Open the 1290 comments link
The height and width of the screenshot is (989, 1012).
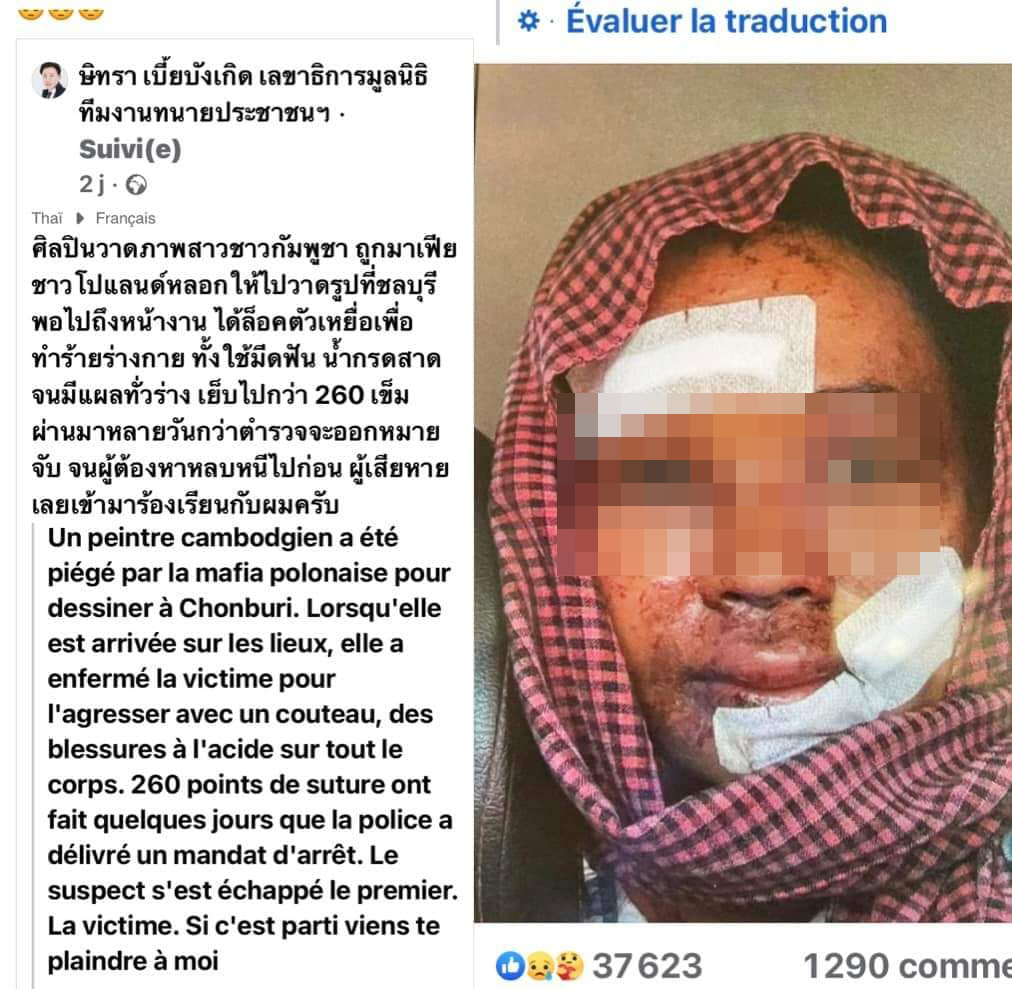coord(907,966)
